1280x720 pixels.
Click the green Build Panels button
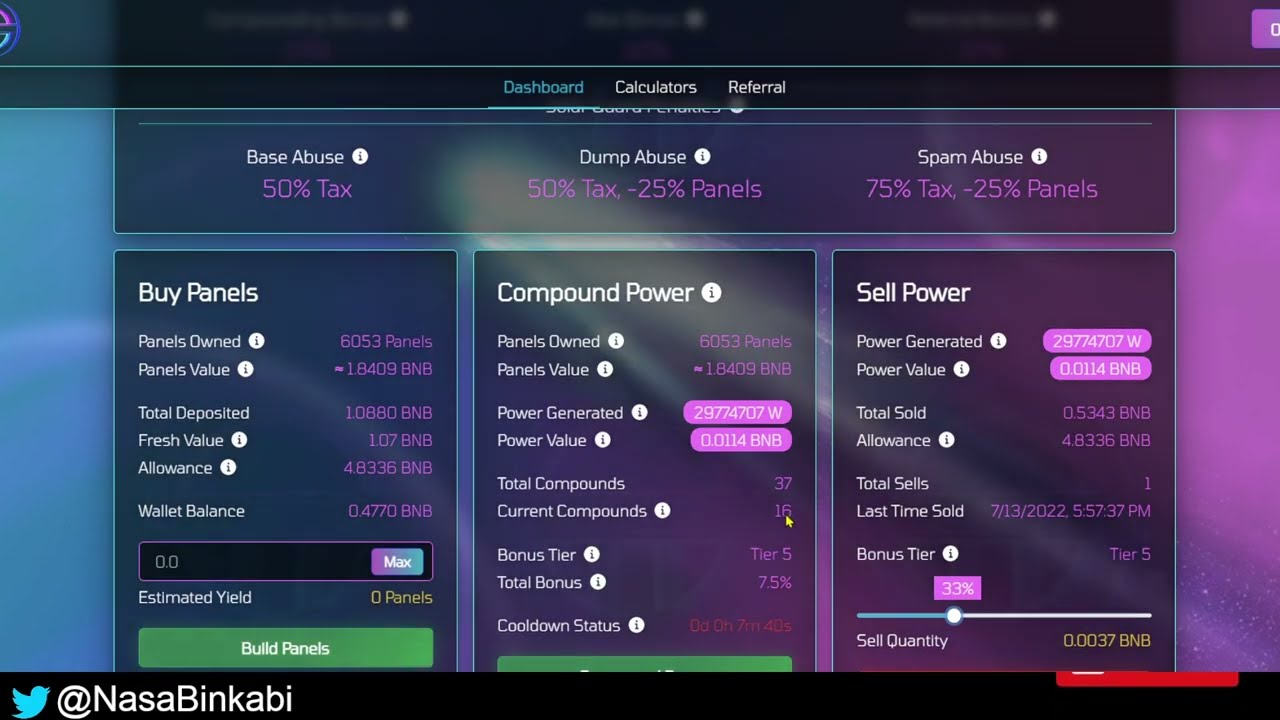point(285,648)
